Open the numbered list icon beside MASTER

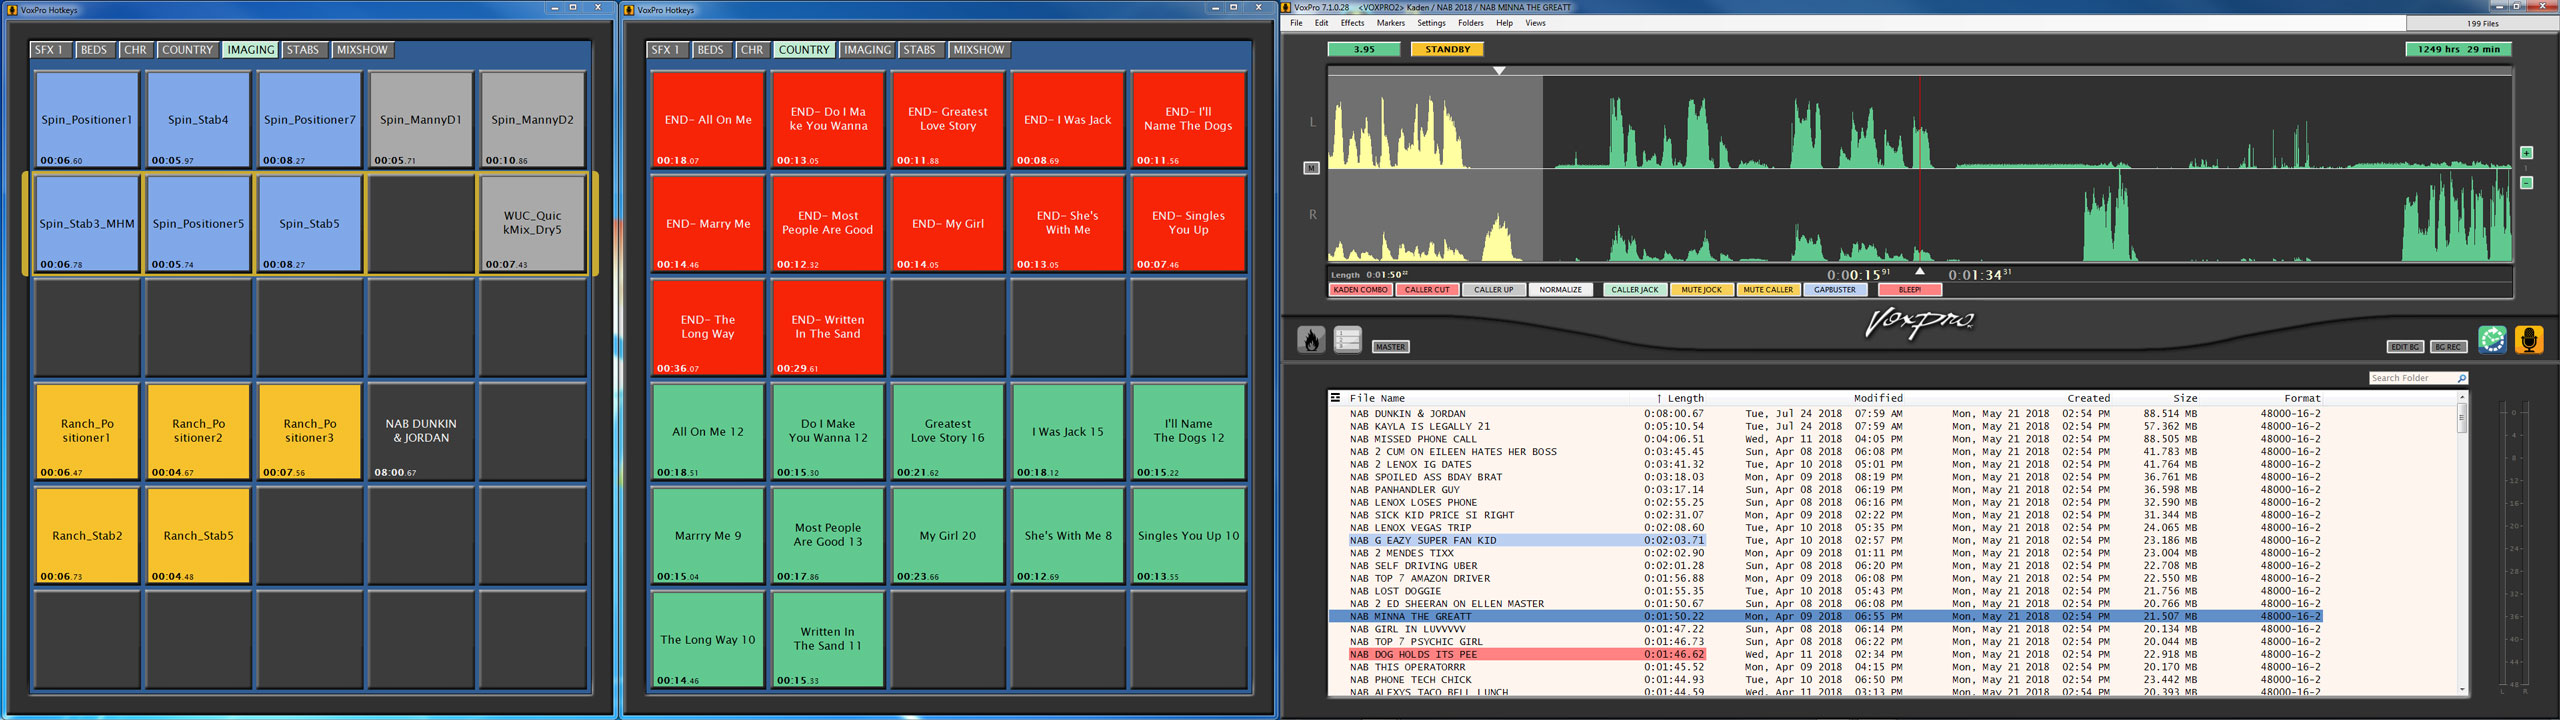[x=1347, y=340]
